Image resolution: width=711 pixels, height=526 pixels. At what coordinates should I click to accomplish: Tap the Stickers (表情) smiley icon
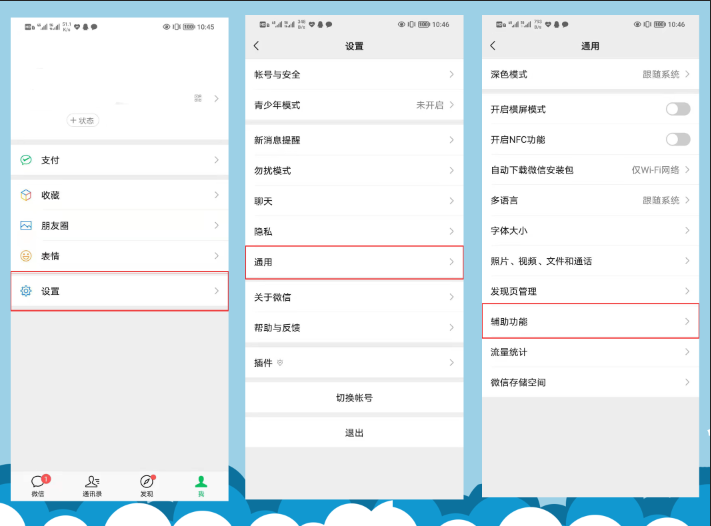click(26, 256)
